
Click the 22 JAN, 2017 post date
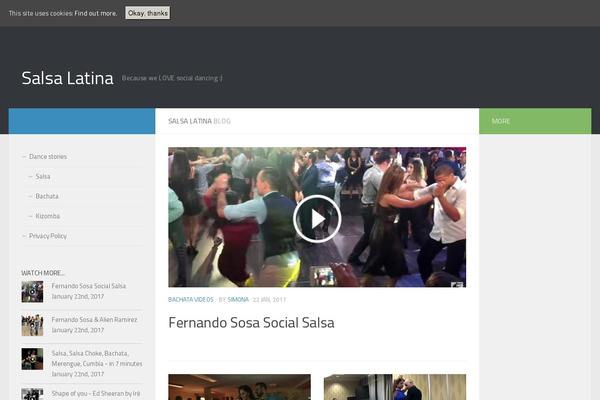click(x=269, y=300)
